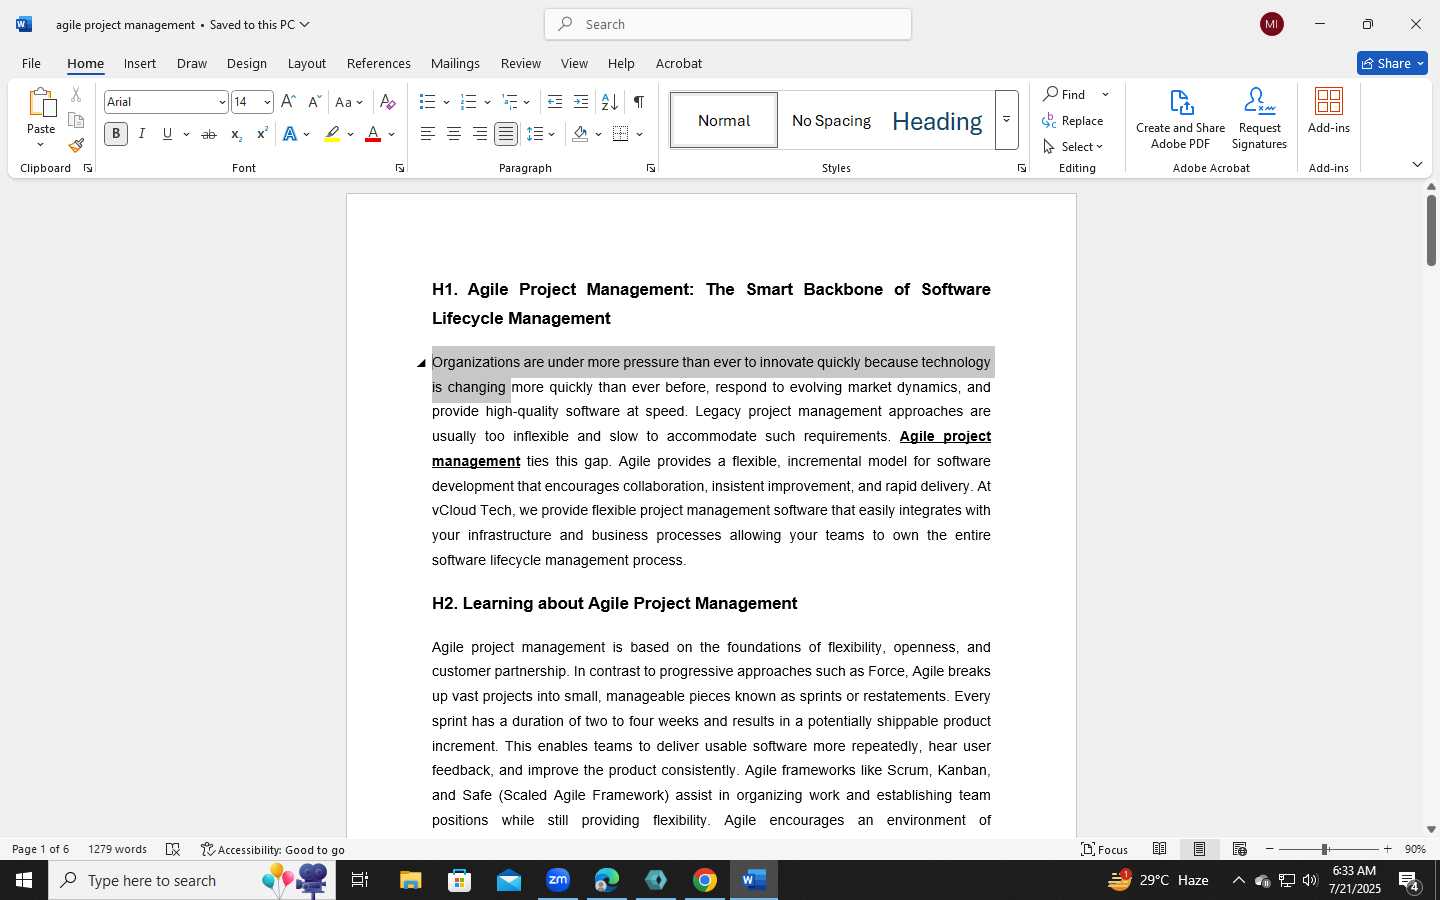This screenshot has height=900, width=1440.
Task: Apply the No Spacing style
Action: point(831,120)
